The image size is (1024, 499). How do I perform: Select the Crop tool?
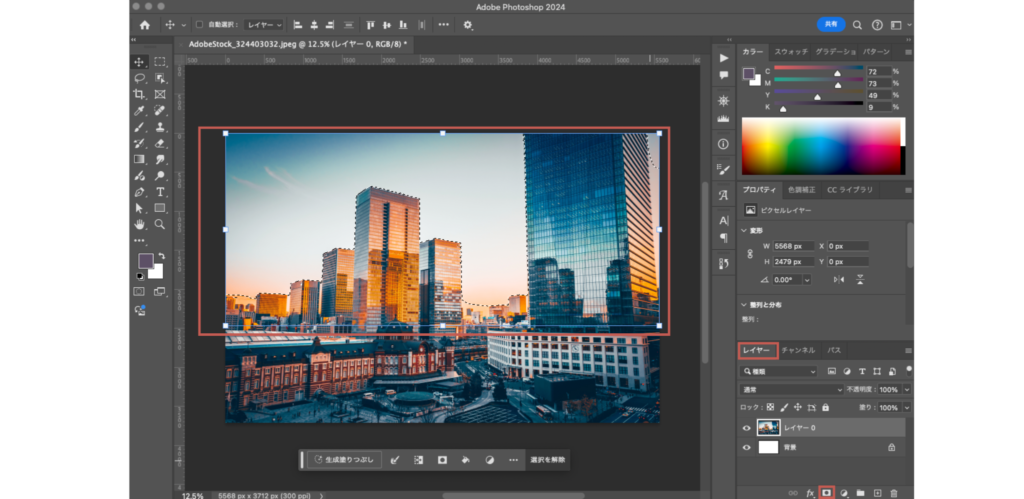coord(139,94)
